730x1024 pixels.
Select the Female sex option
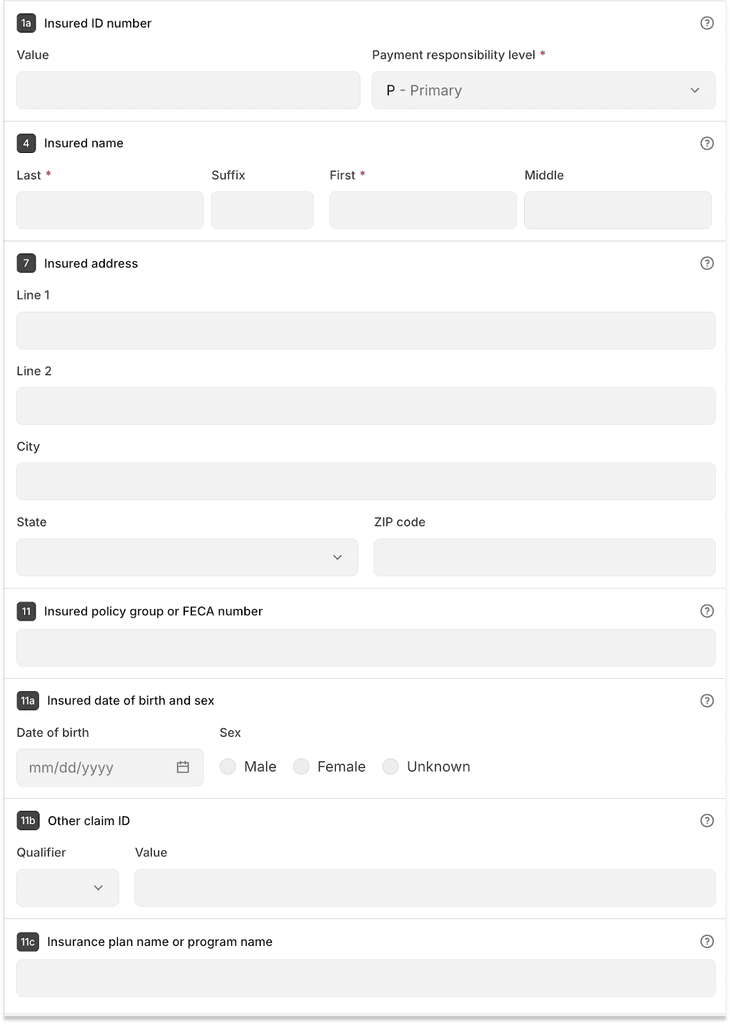tap(301, 767)
